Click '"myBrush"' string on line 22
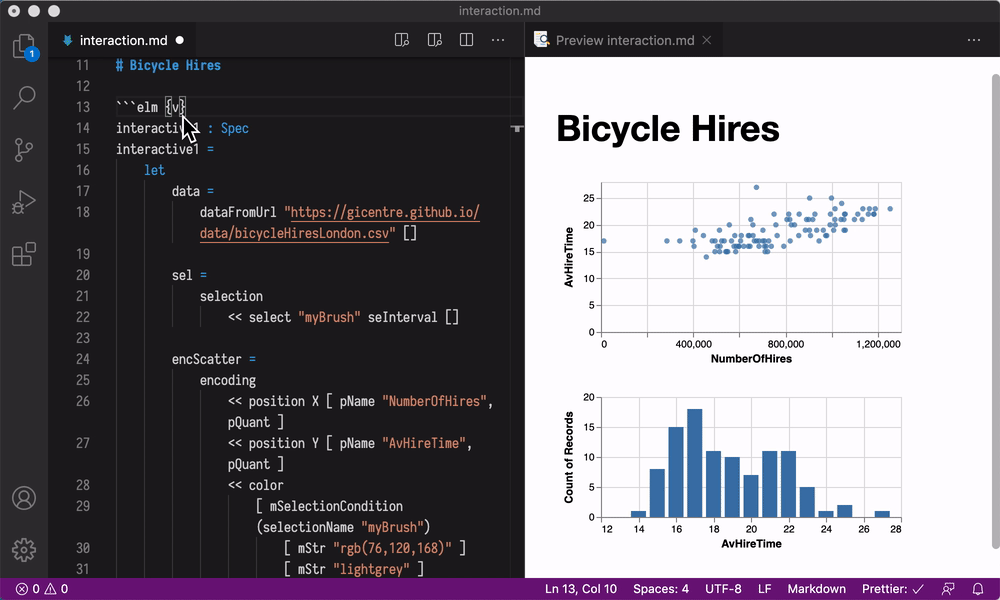This screenshot has height=600, width=1000. coord(329,318)
